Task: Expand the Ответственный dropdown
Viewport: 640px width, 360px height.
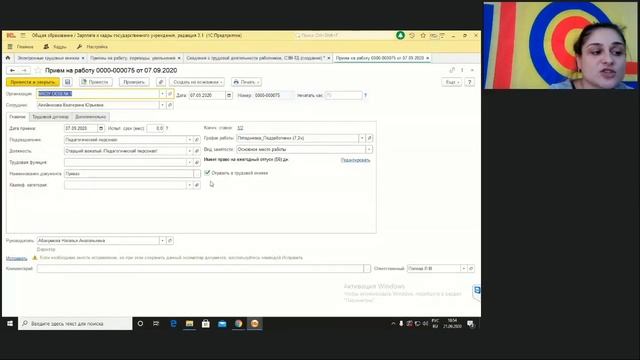Action: click(x=464, y=269)
